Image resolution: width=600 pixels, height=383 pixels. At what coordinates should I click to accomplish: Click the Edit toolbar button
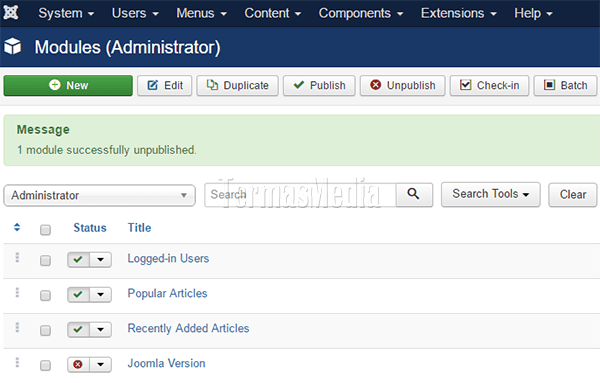(165, 85)
